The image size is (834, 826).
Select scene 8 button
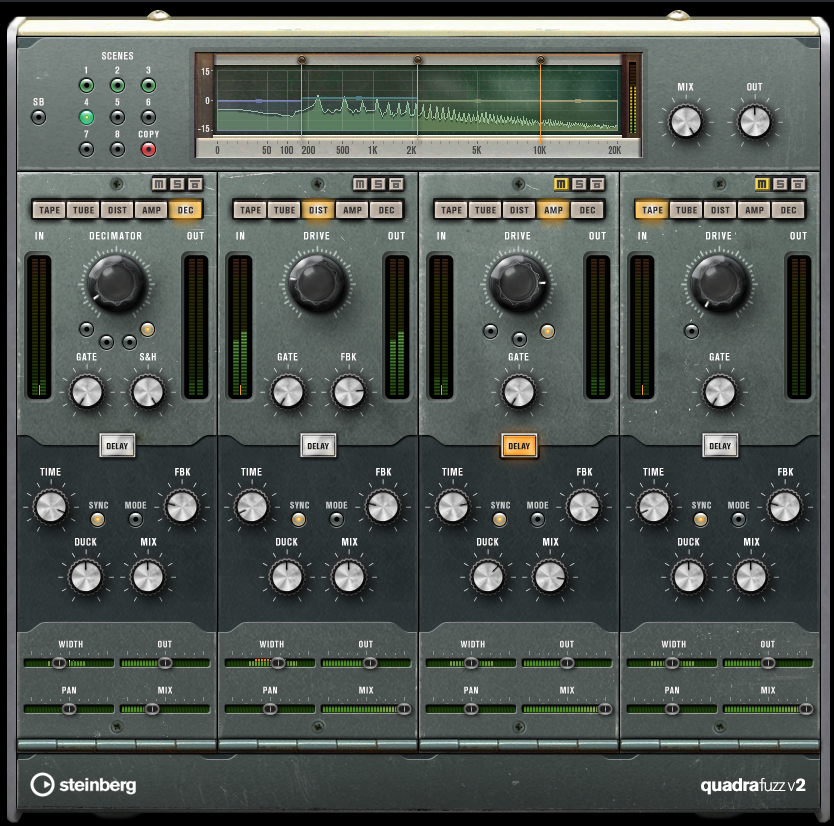click(x=118, y=149)
